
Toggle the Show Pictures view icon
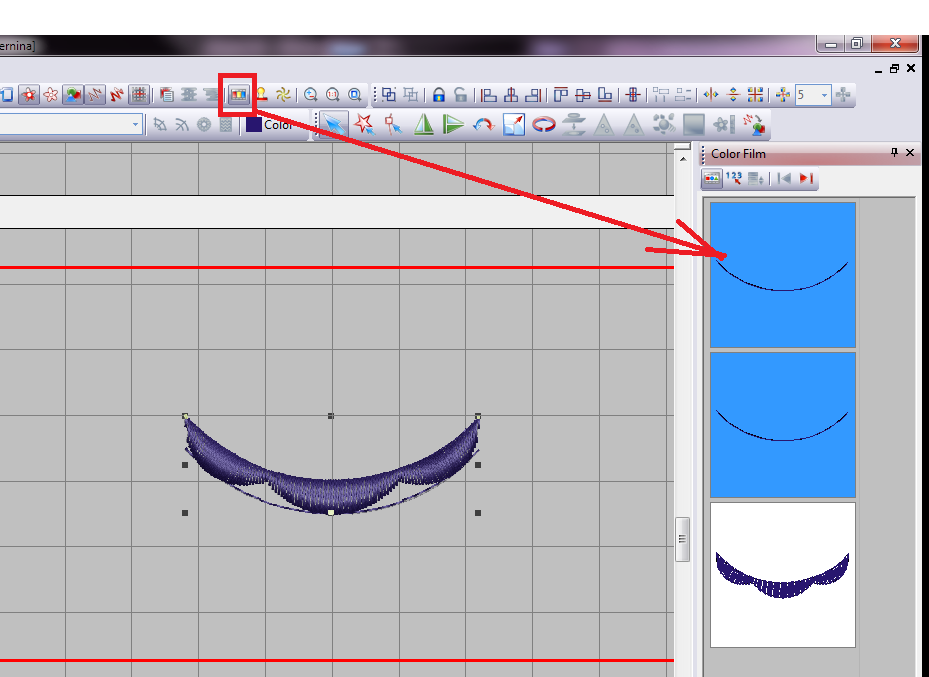[x=73, y=94]
